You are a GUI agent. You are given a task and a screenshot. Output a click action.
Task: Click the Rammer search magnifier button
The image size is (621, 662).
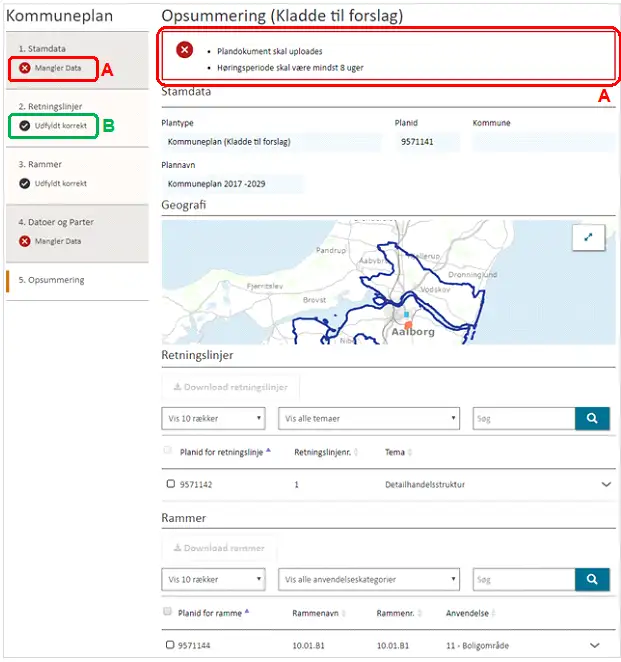(x=592, y=579)
